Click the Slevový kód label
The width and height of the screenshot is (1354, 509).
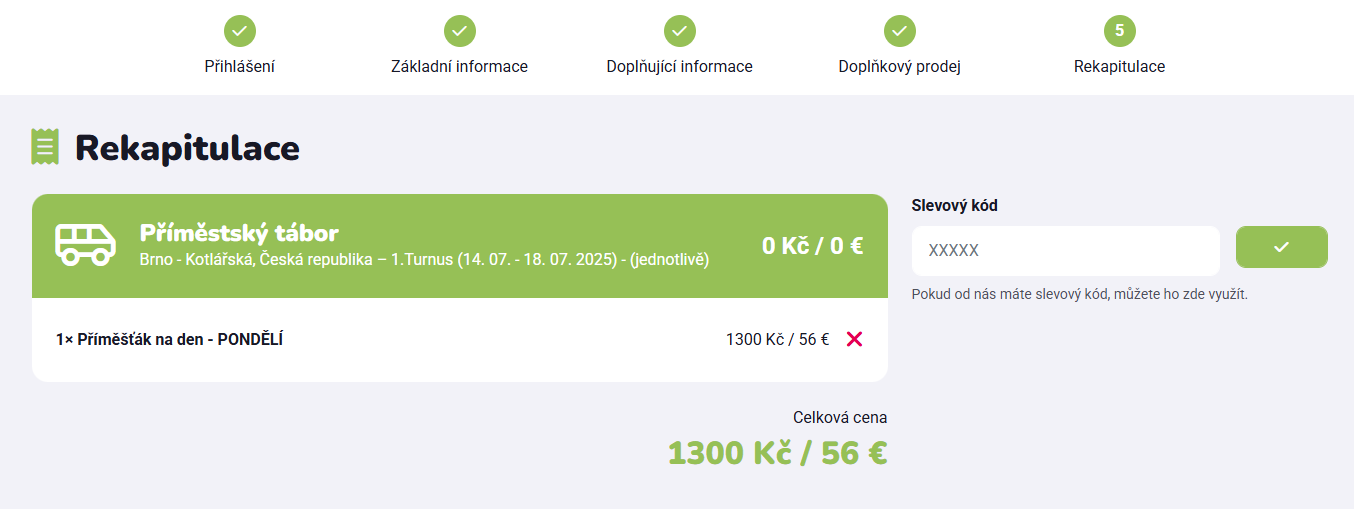pyautogui.click(x=954, y=206)
